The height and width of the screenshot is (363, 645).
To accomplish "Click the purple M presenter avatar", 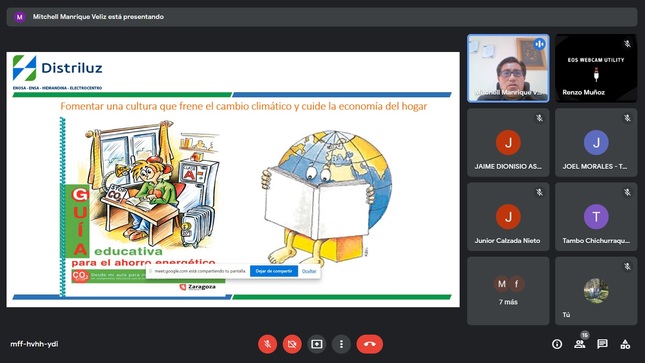I will point(19,17).
